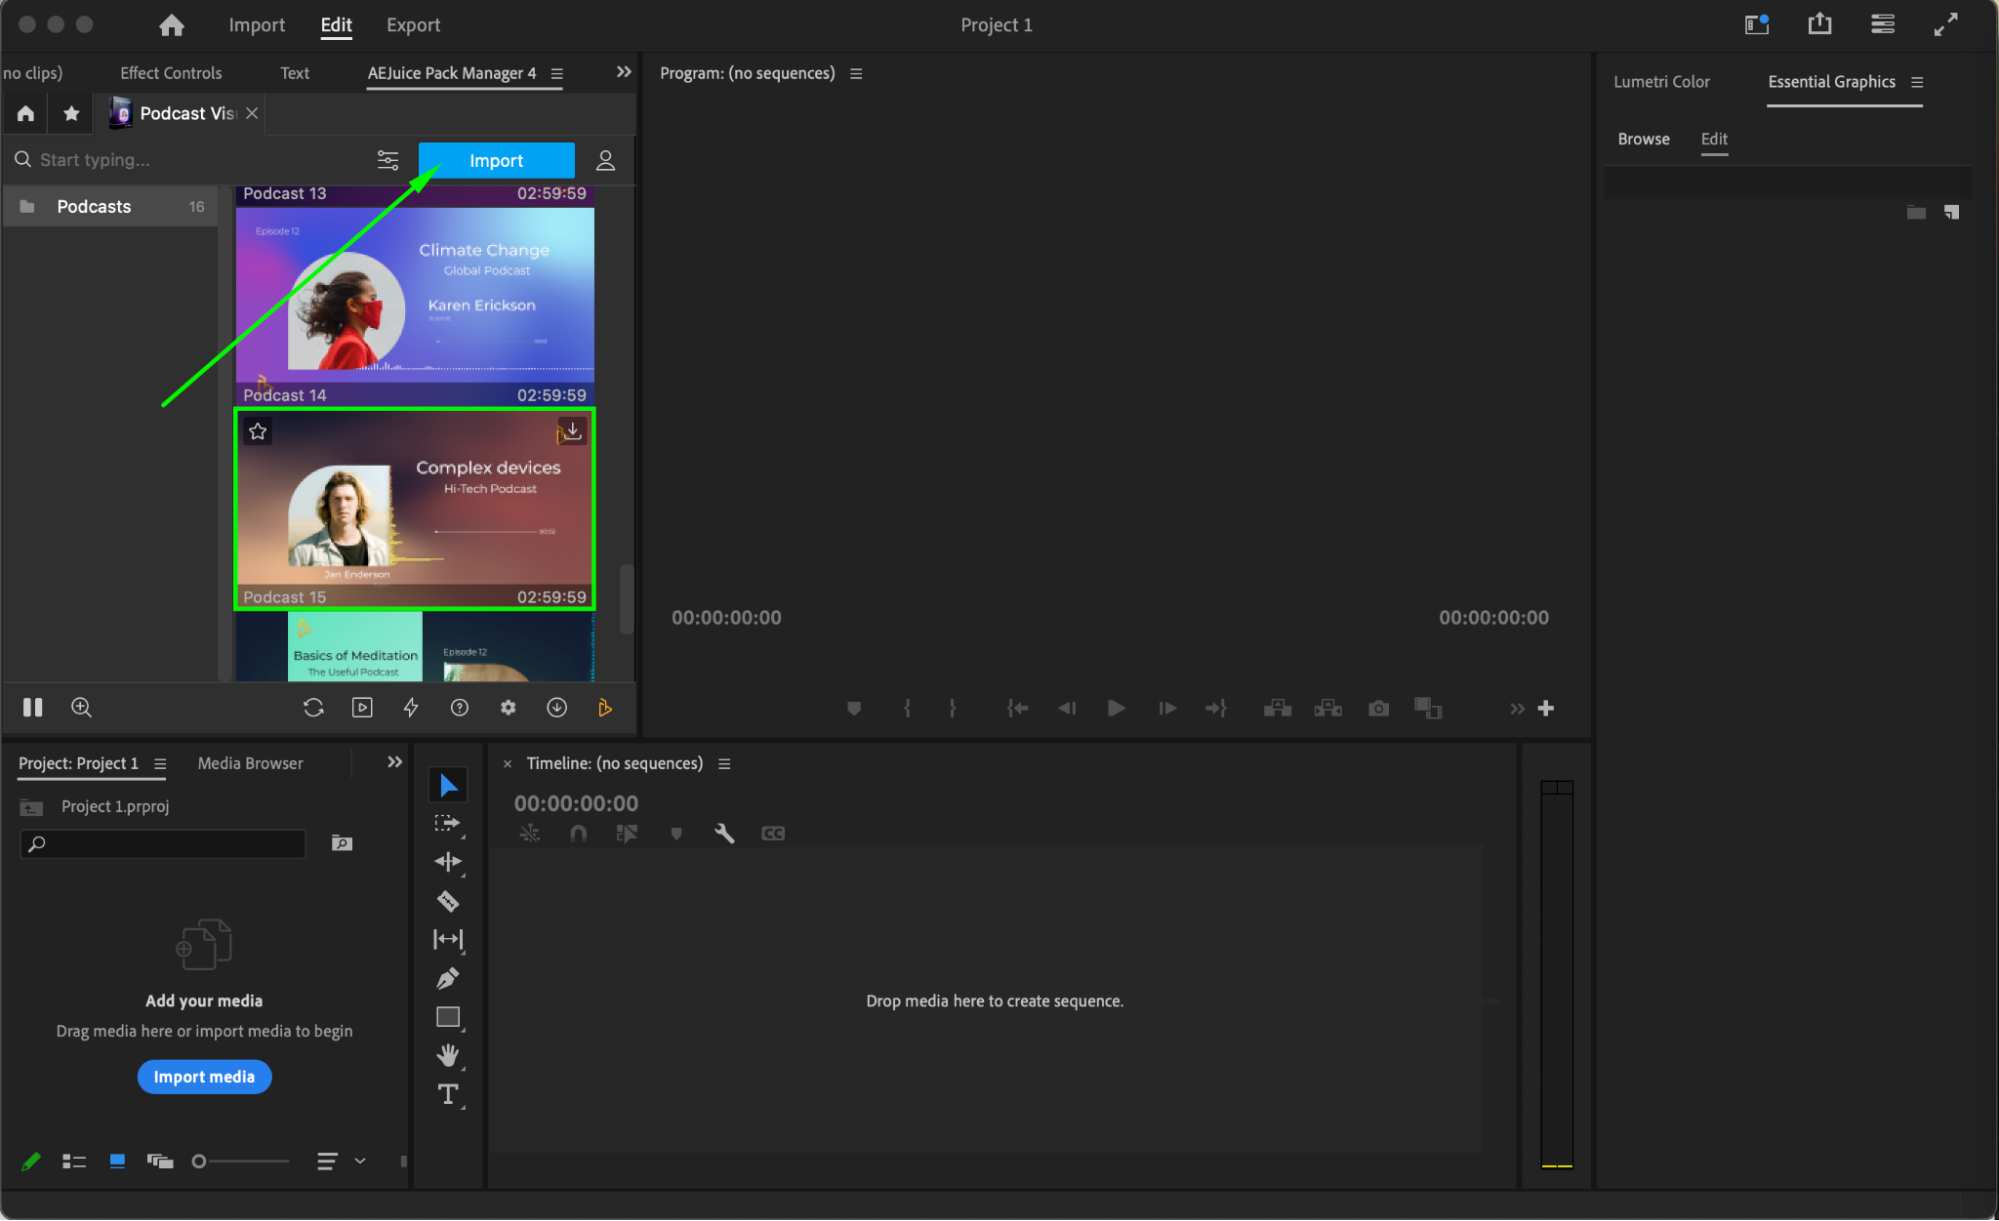The height and width of the screenshot is (1221, 1999).
Task: Open AEJuice settings gear icon
Action: [x=508, y=707]
